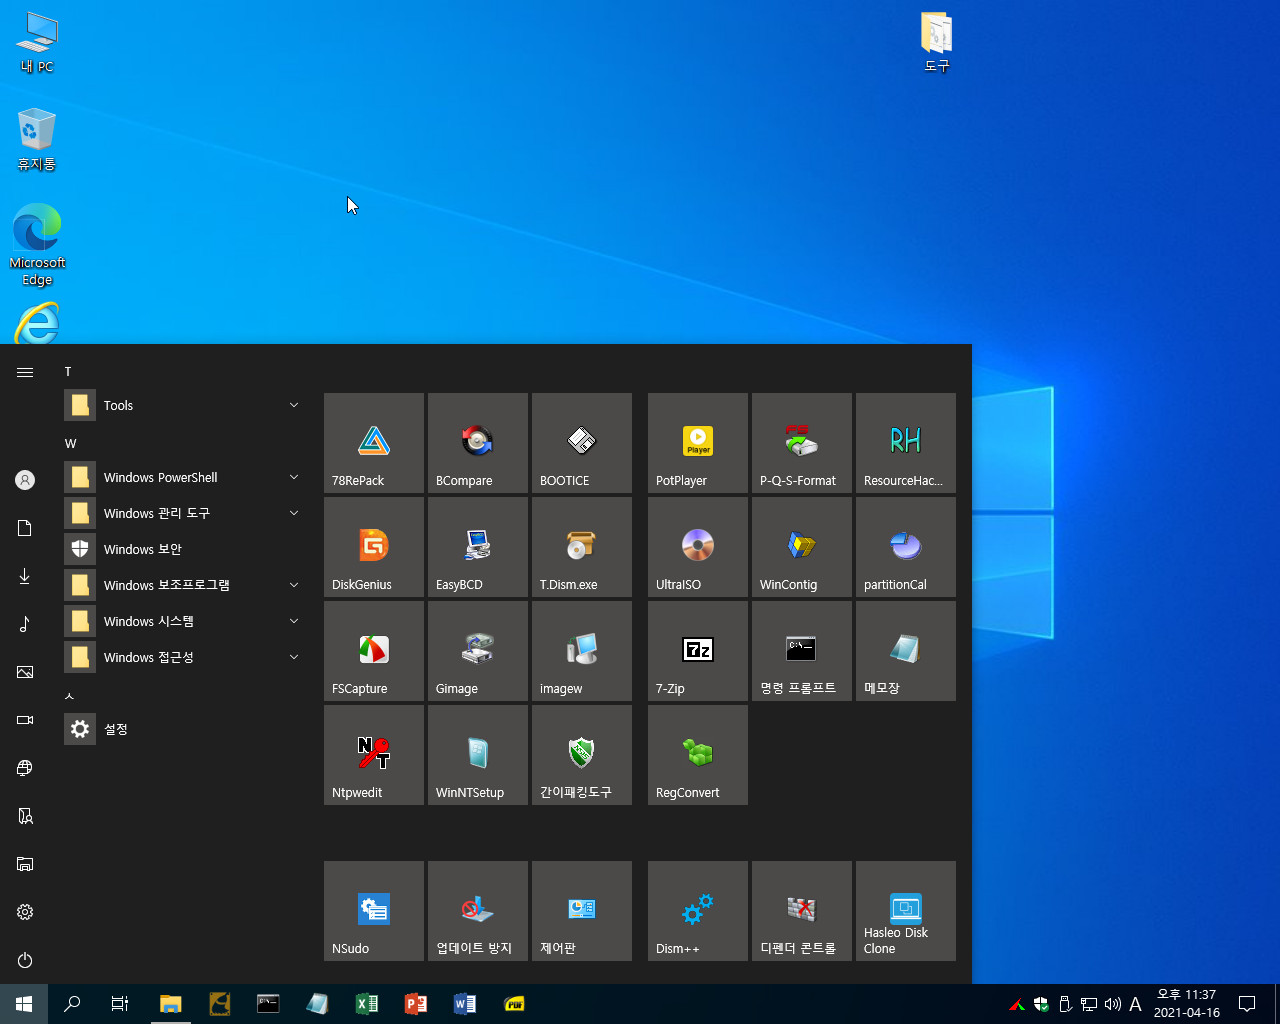Launch Ntpwedit tile

[374, 755]
